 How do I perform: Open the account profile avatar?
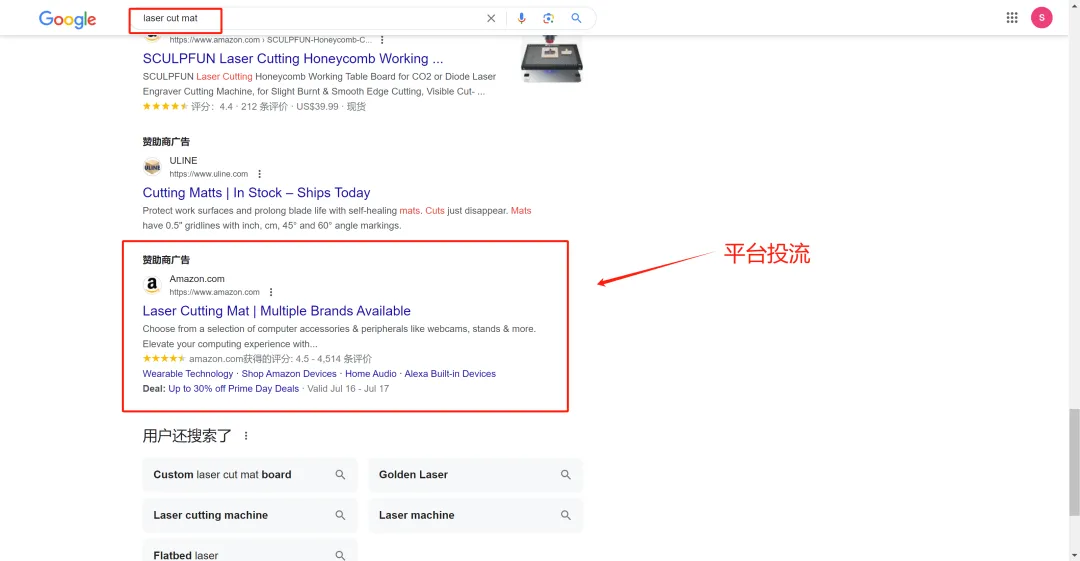[1041, 17]
